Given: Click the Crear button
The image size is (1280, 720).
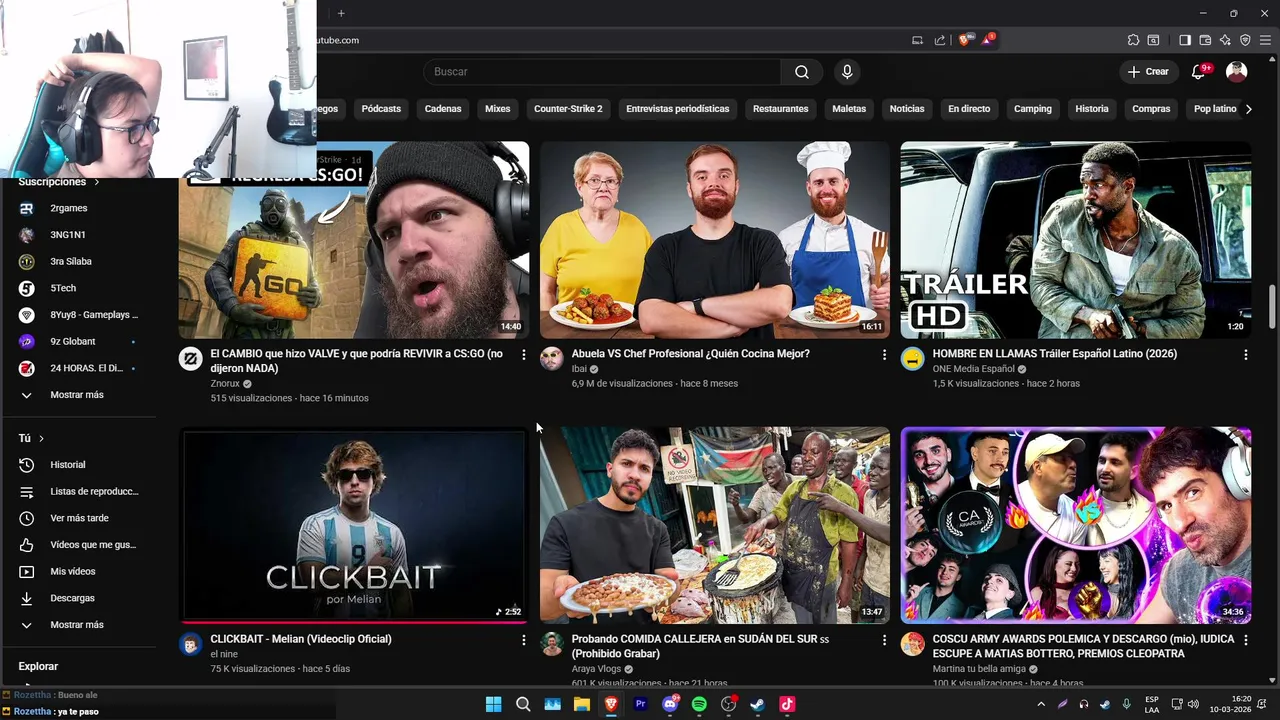Looking at the screenshot, I should click(1148, 72).
